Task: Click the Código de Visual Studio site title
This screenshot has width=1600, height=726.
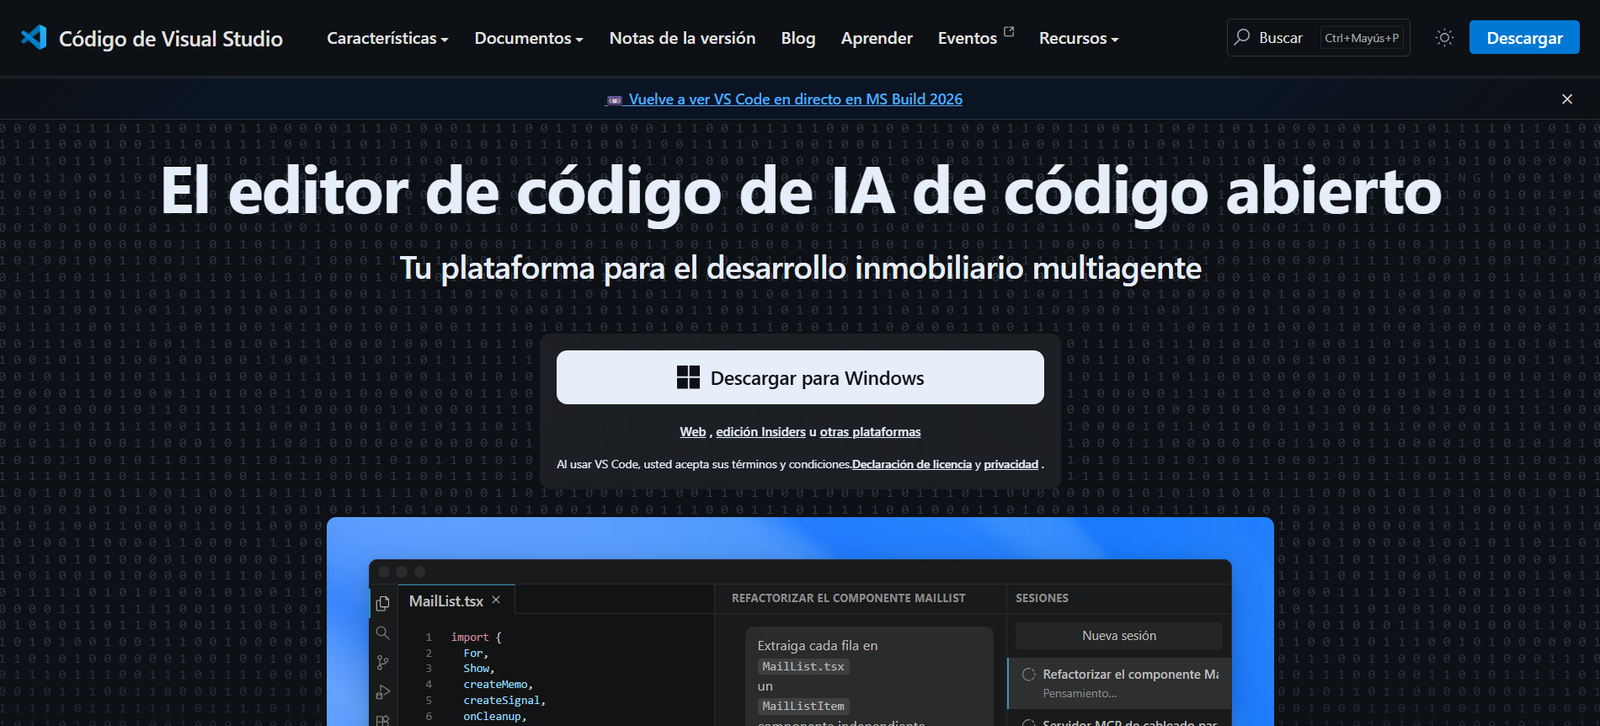Action: [x=171, y=38]
